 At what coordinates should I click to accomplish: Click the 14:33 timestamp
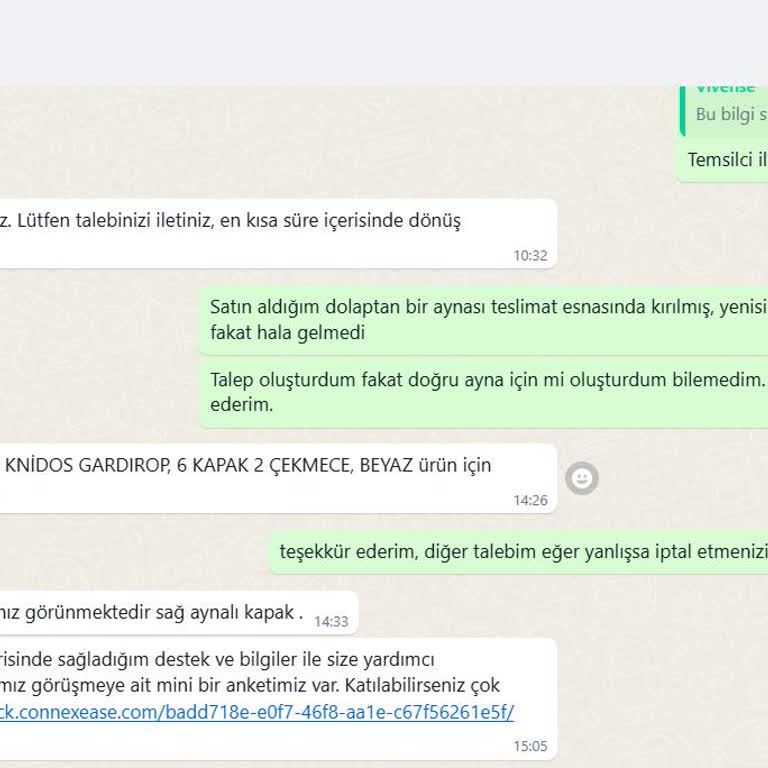tap(331, 622)
